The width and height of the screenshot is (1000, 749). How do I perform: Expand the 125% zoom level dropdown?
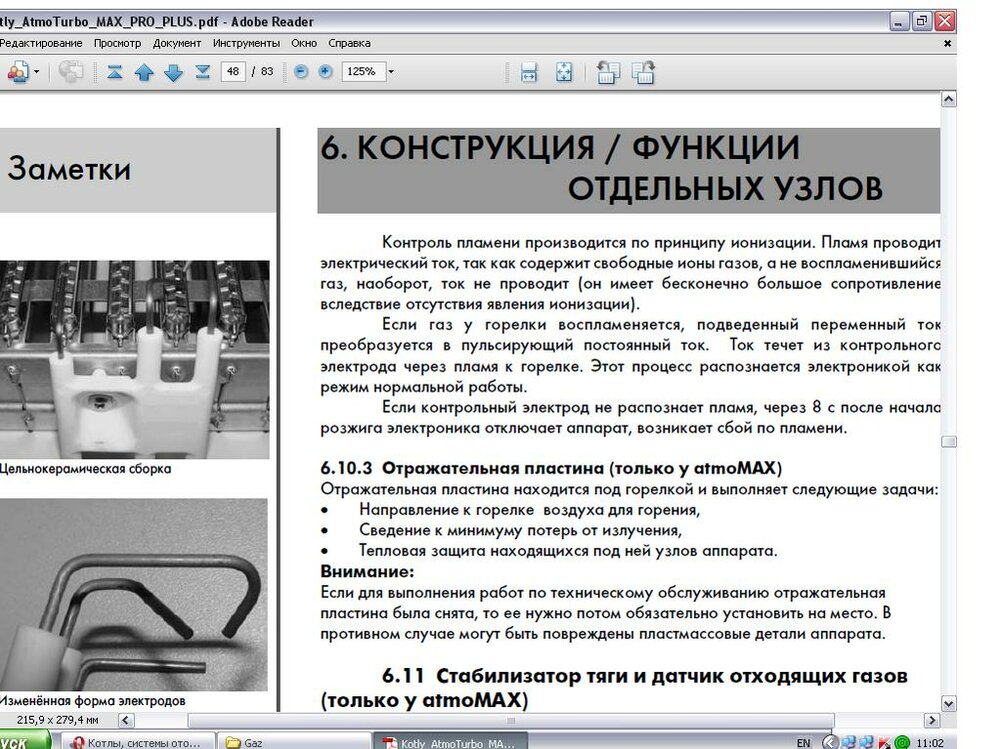coord(391,71)
